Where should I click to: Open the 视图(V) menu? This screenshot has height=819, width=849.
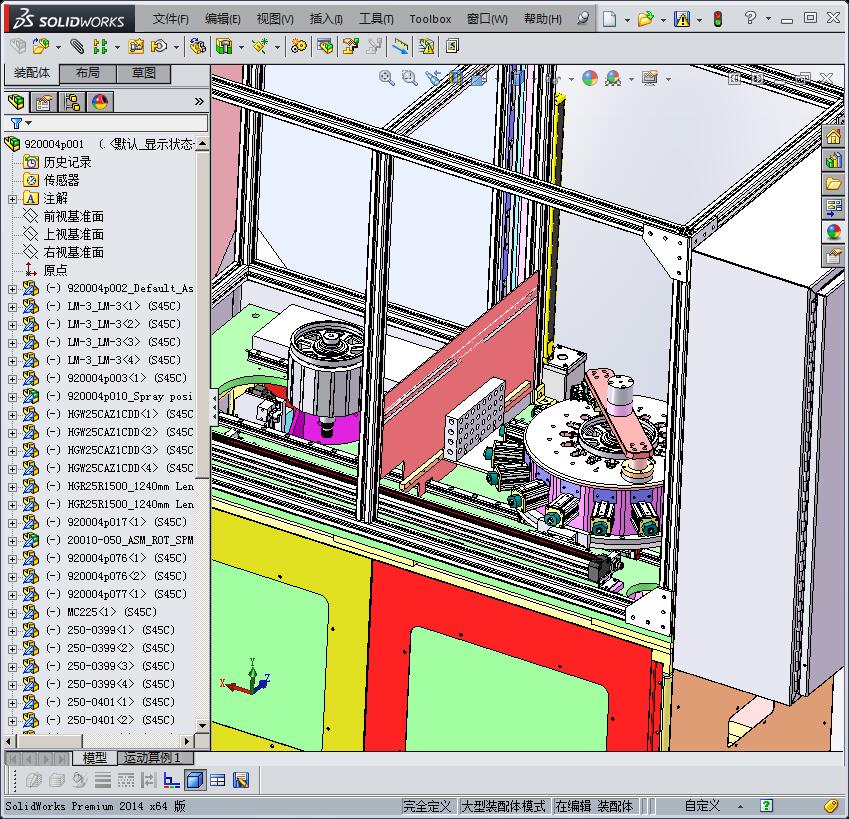tap(275, 19)
